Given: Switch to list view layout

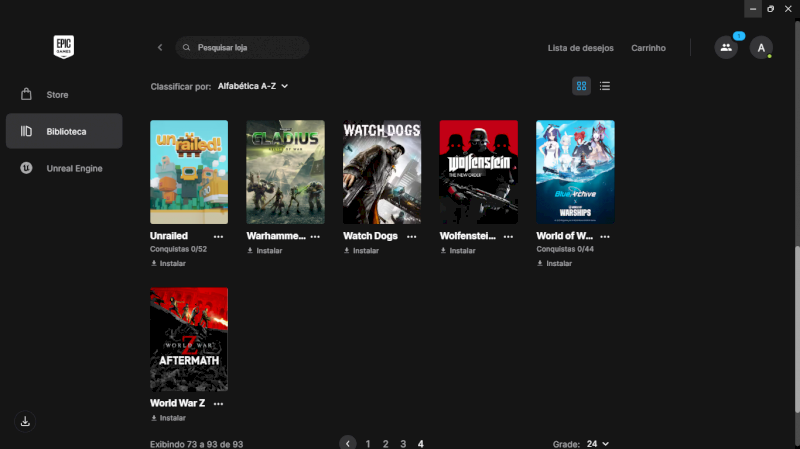Looking at the screenshot, I should [x=605, y=86].
